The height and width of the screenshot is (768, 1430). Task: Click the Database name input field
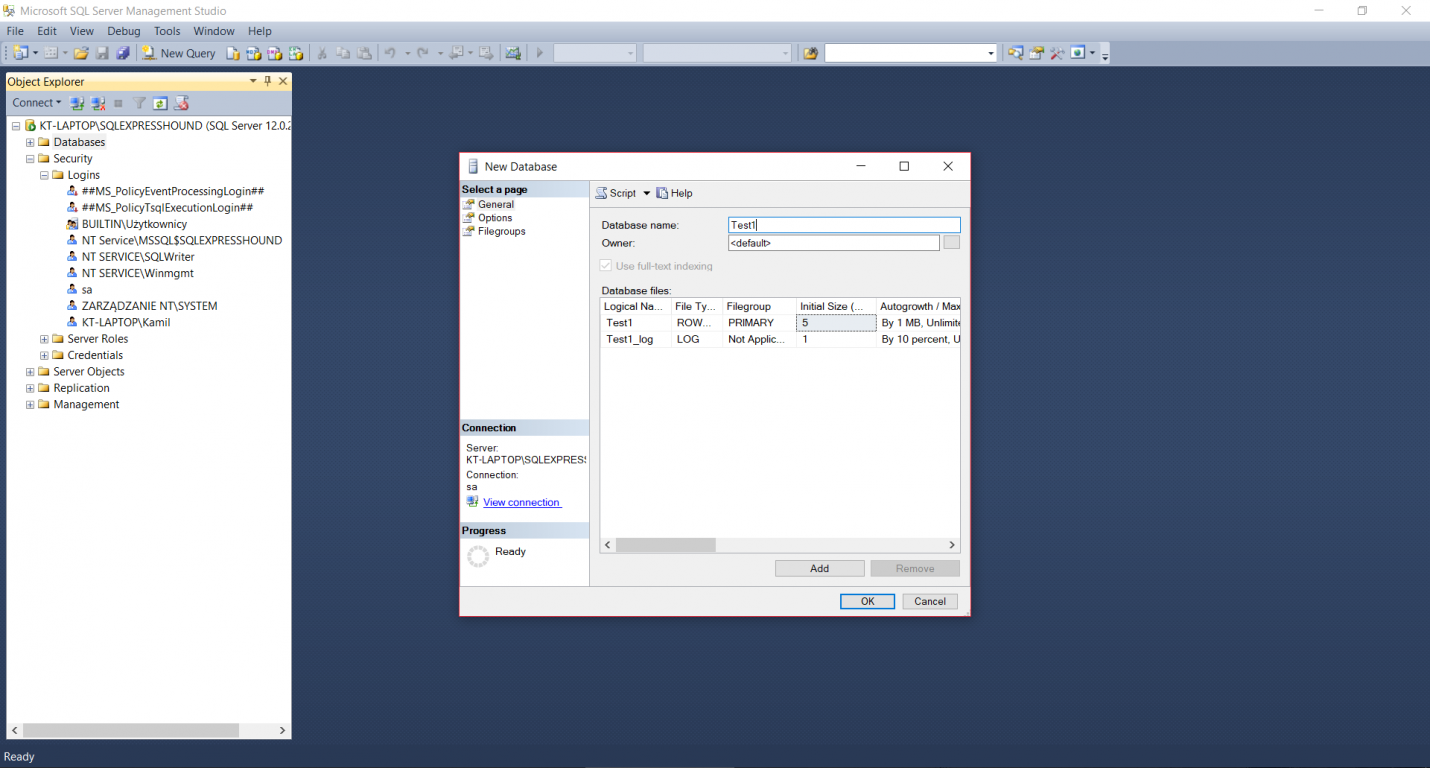pos(844,225)
